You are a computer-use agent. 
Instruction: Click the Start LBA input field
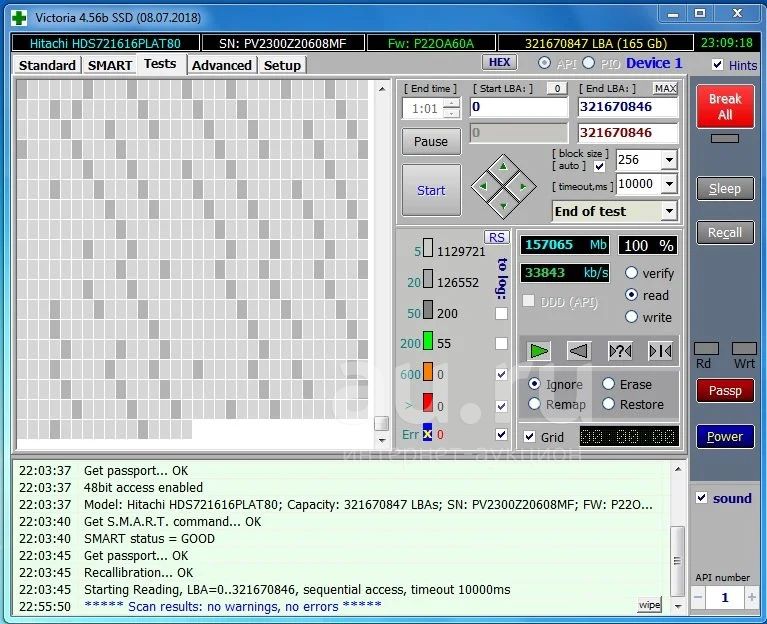click(x=519, y=107)
